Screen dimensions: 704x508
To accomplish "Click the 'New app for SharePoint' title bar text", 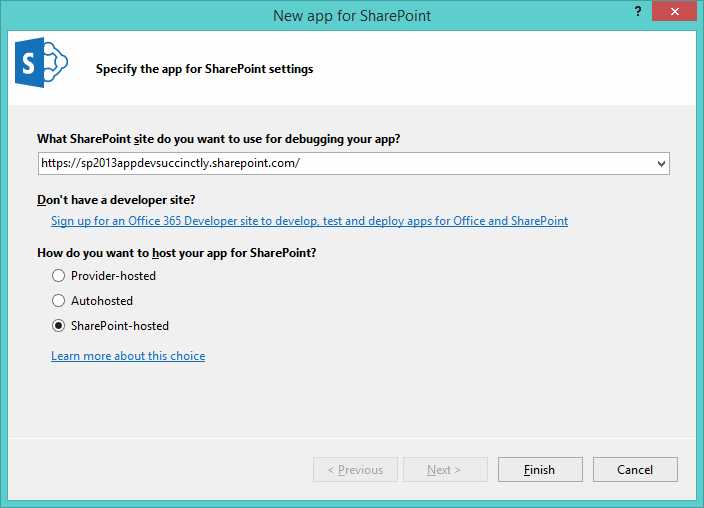I will (352, 16).
